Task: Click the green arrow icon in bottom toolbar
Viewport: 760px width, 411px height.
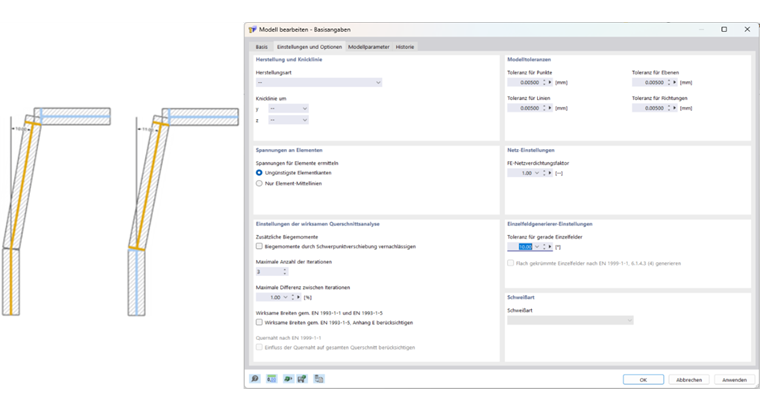Action: point(288,379)
